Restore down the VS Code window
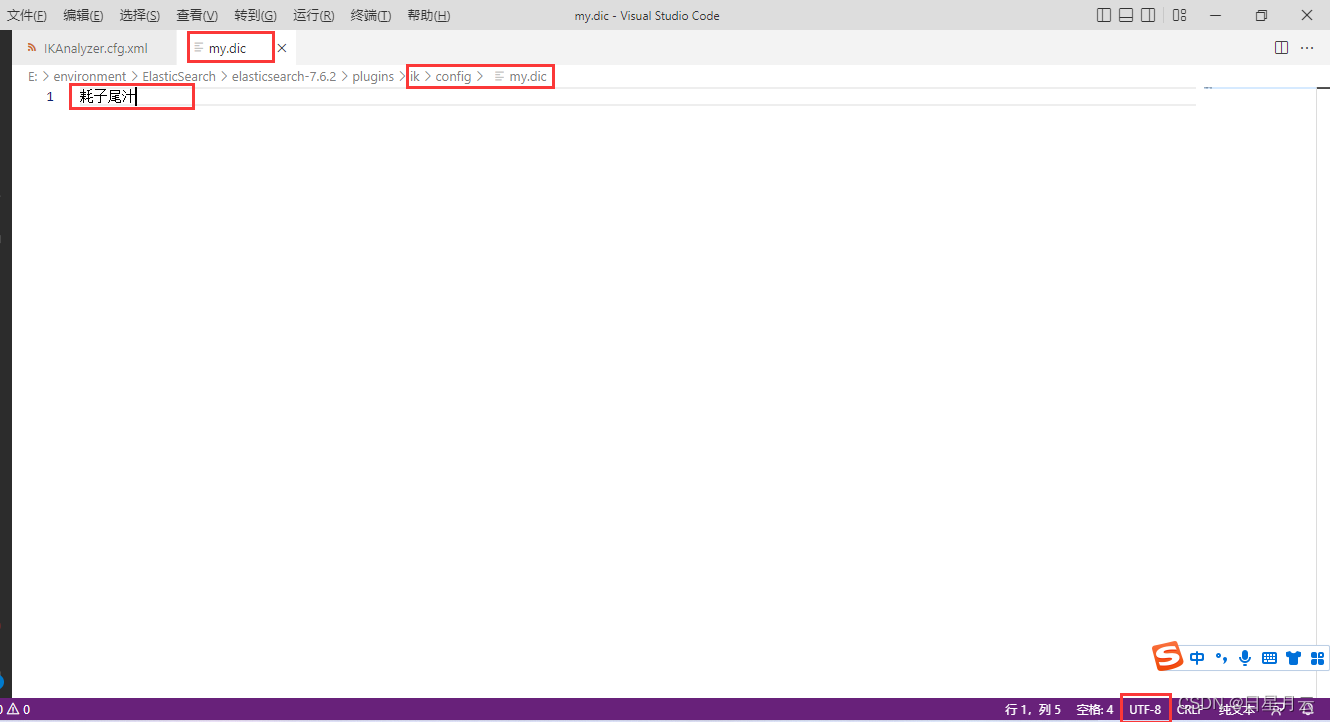 pyautogui.click(x=1262, y=15)
